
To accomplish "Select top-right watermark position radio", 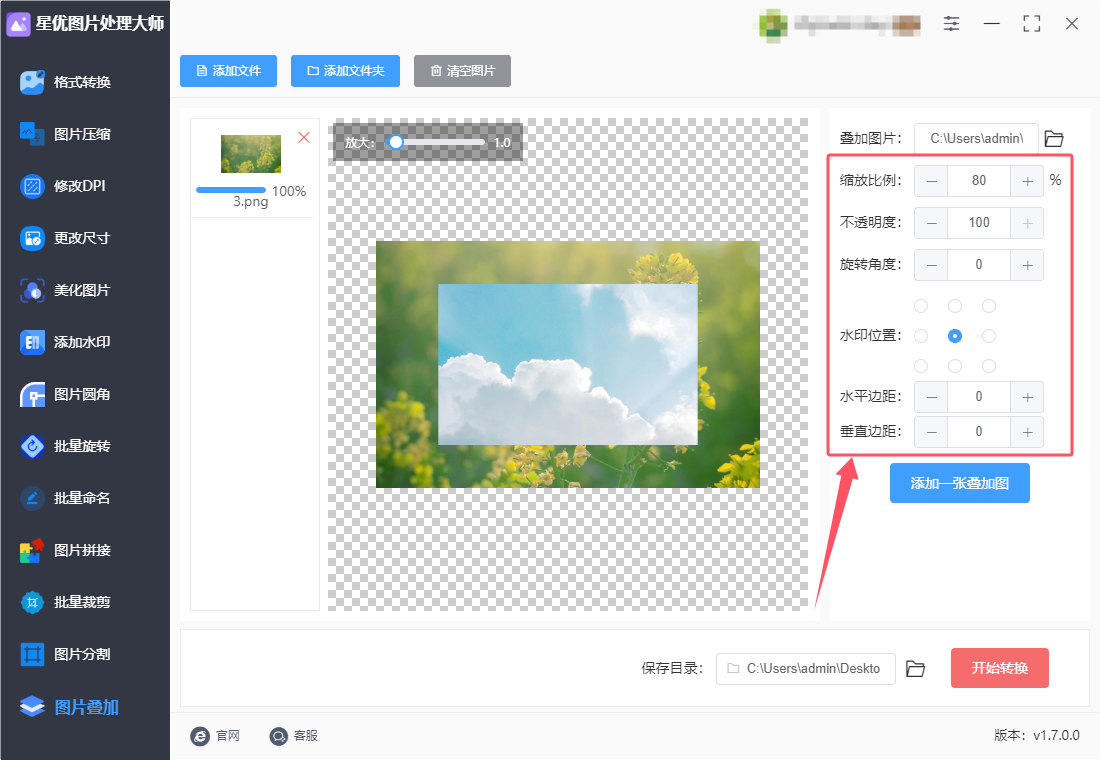I will pos(988,306).
